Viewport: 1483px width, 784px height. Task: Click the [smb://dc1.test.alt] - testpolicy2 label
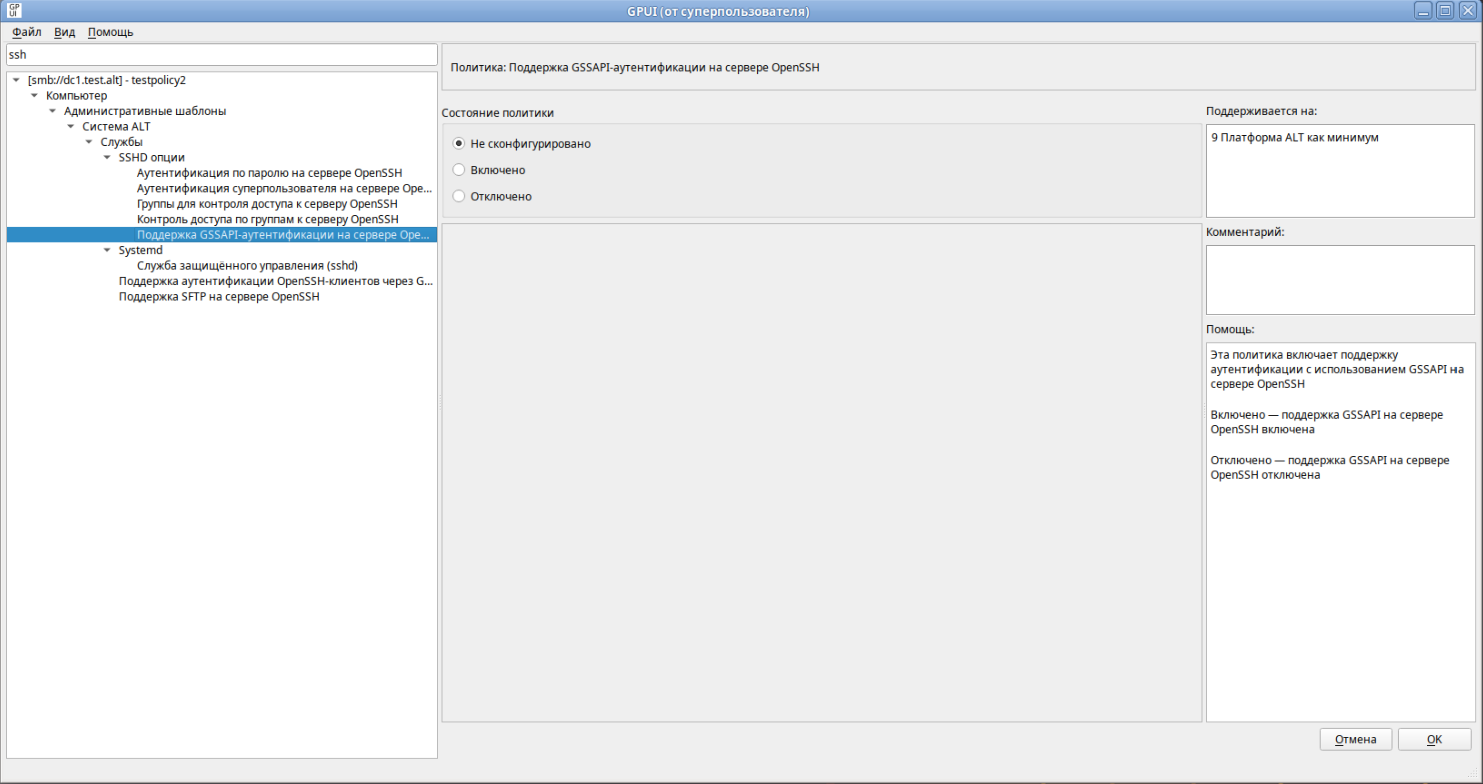107,80
